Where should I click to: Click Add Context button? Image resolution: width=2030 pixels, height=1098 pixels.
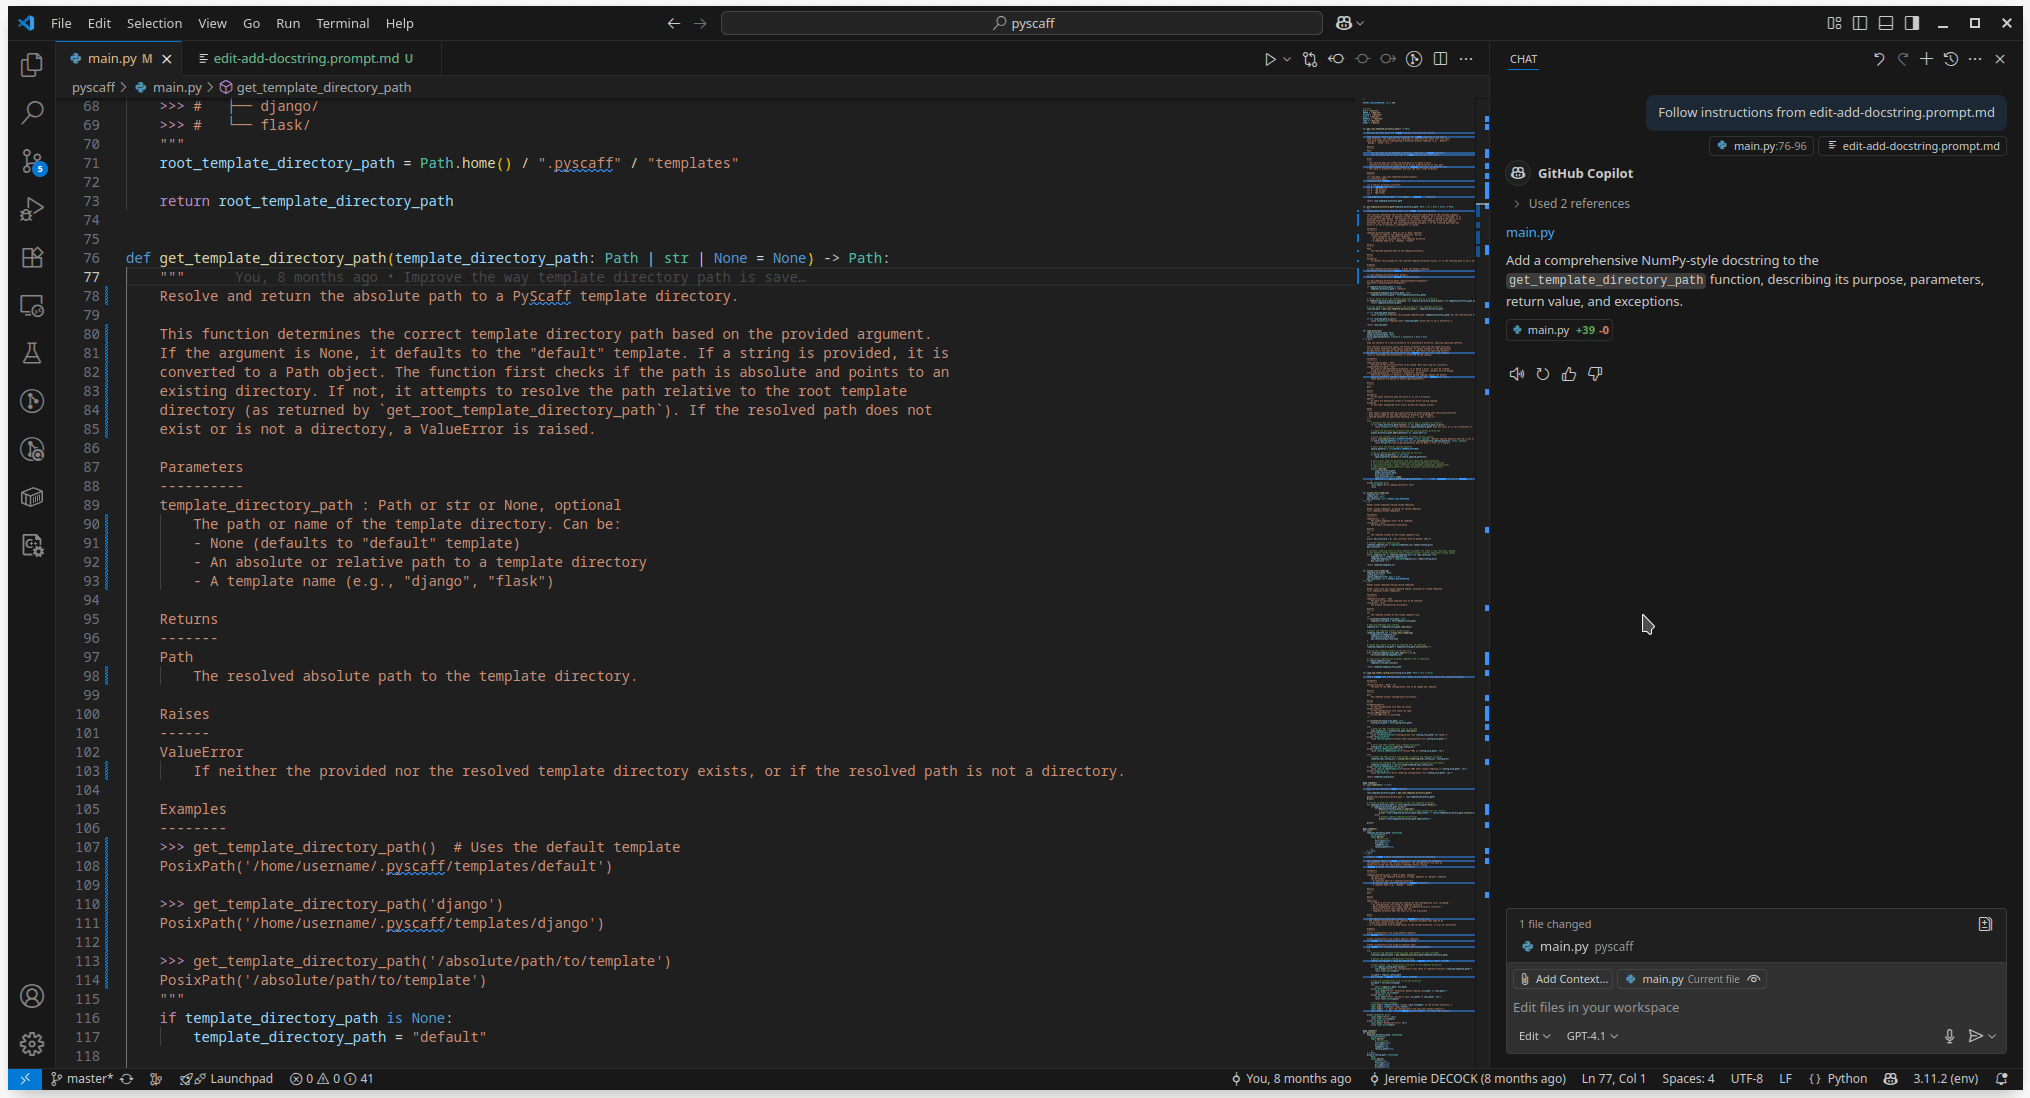tap(1563, 979)
